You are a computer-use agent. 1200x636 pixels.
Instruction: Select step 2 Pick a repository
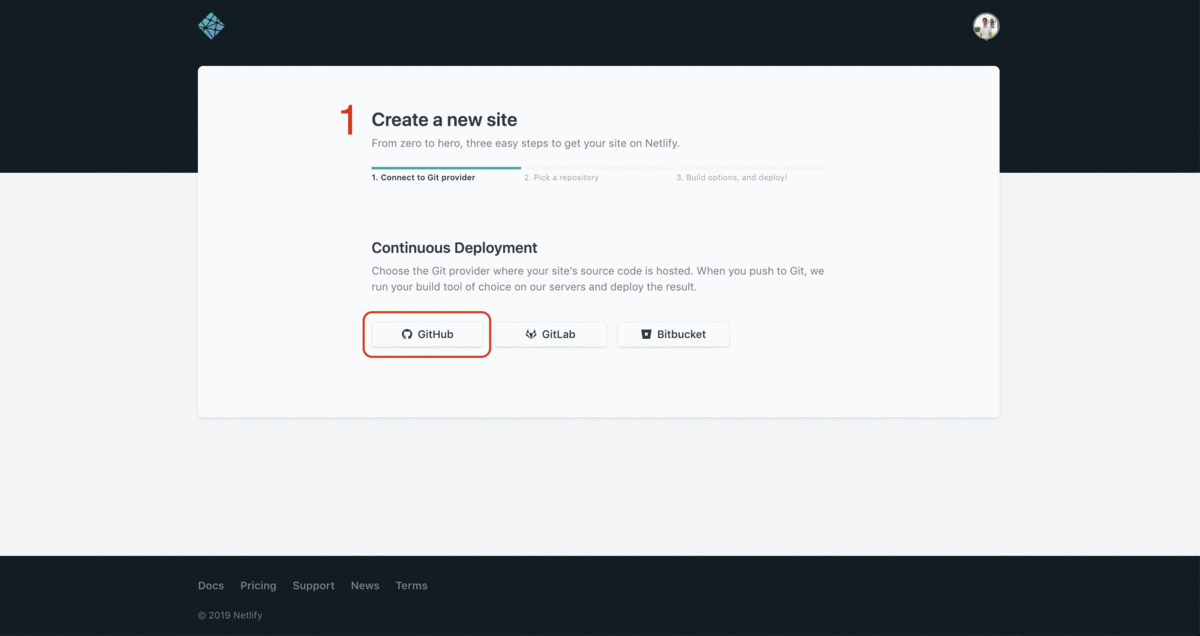coord(561,178)
